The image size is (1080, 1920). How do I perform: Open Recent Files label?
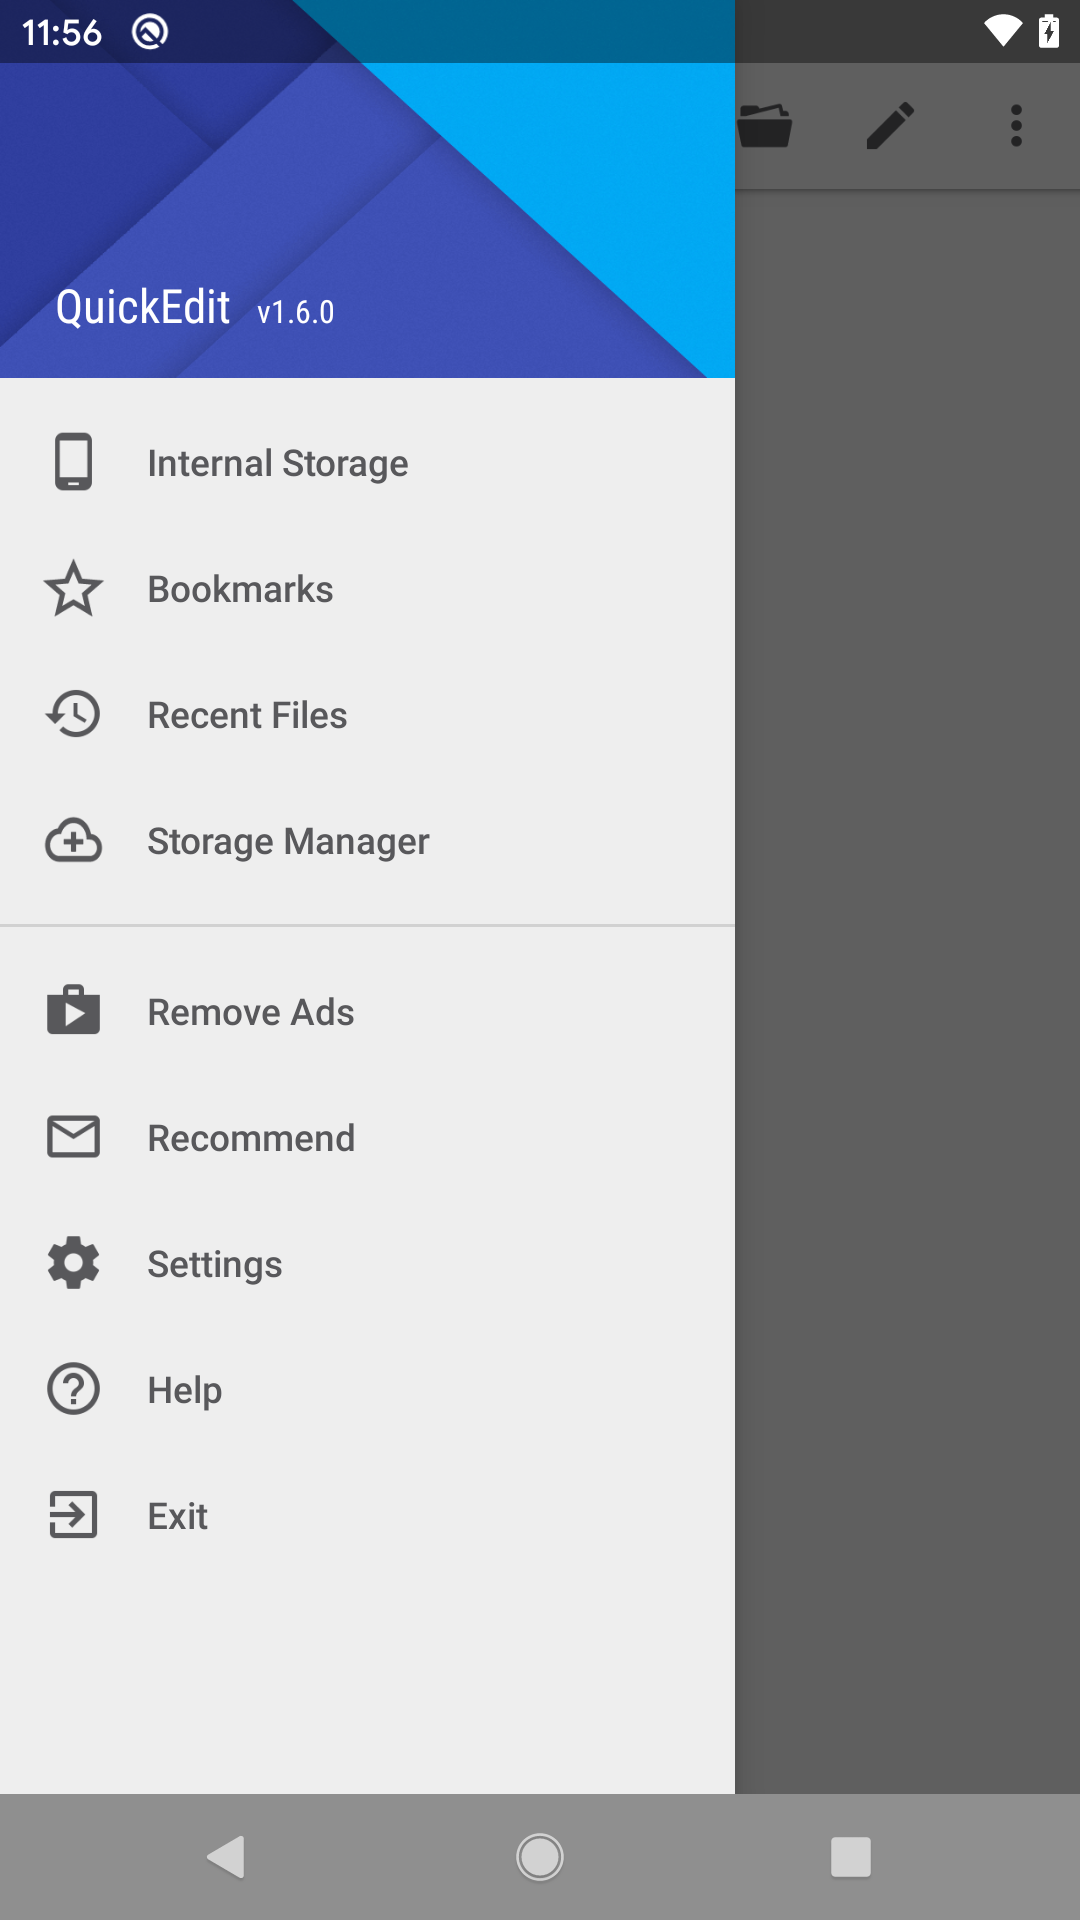click(247, 716)
